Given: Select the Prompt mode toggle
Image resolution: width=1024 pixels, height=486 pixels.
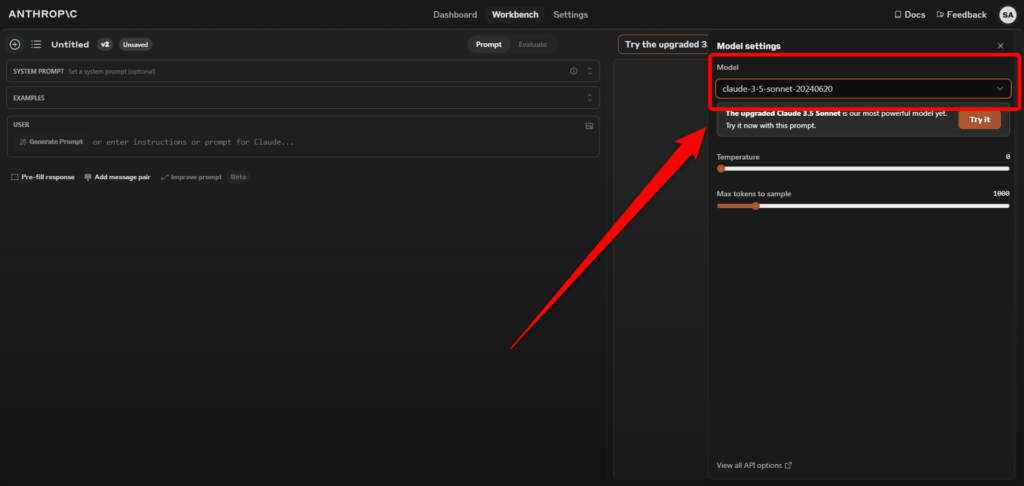Looking at the screenshot, I should pyautogui.click(x=489, y=45).
